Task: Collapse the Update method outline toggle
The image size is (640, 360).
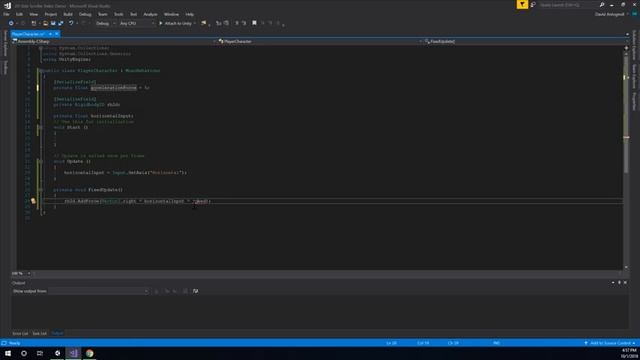Action: coord(40,162)
